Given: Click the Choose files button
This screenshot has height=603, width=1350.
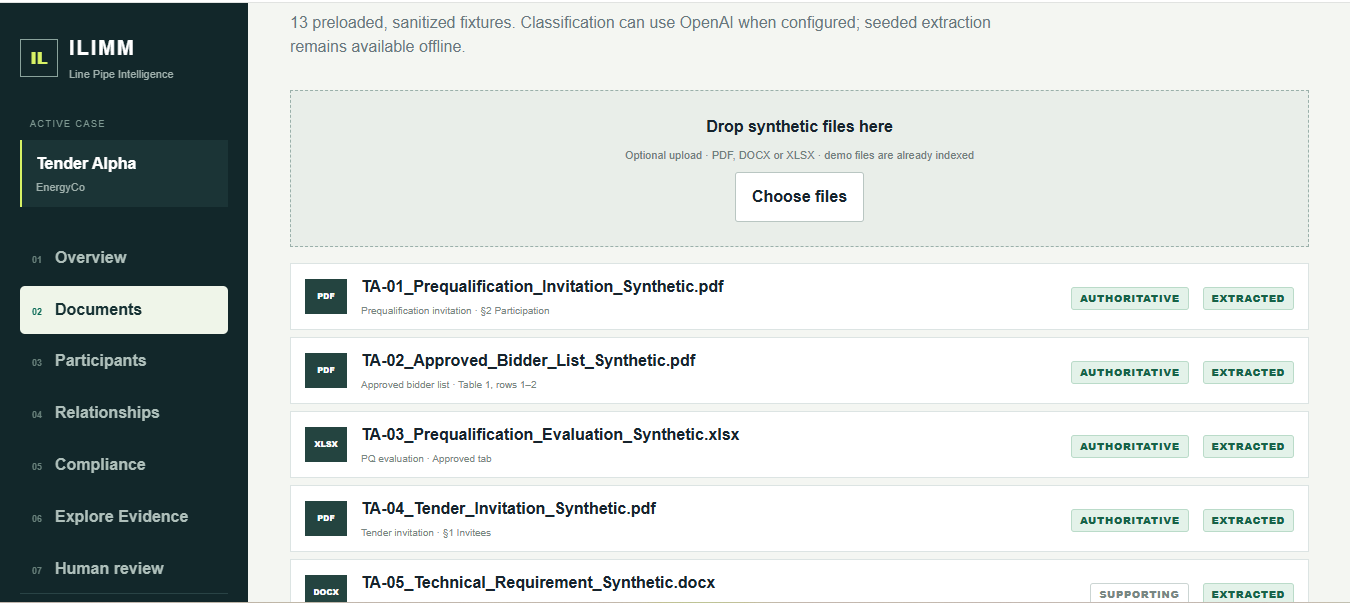Looking at the screenshot, I should pos(799,197).
